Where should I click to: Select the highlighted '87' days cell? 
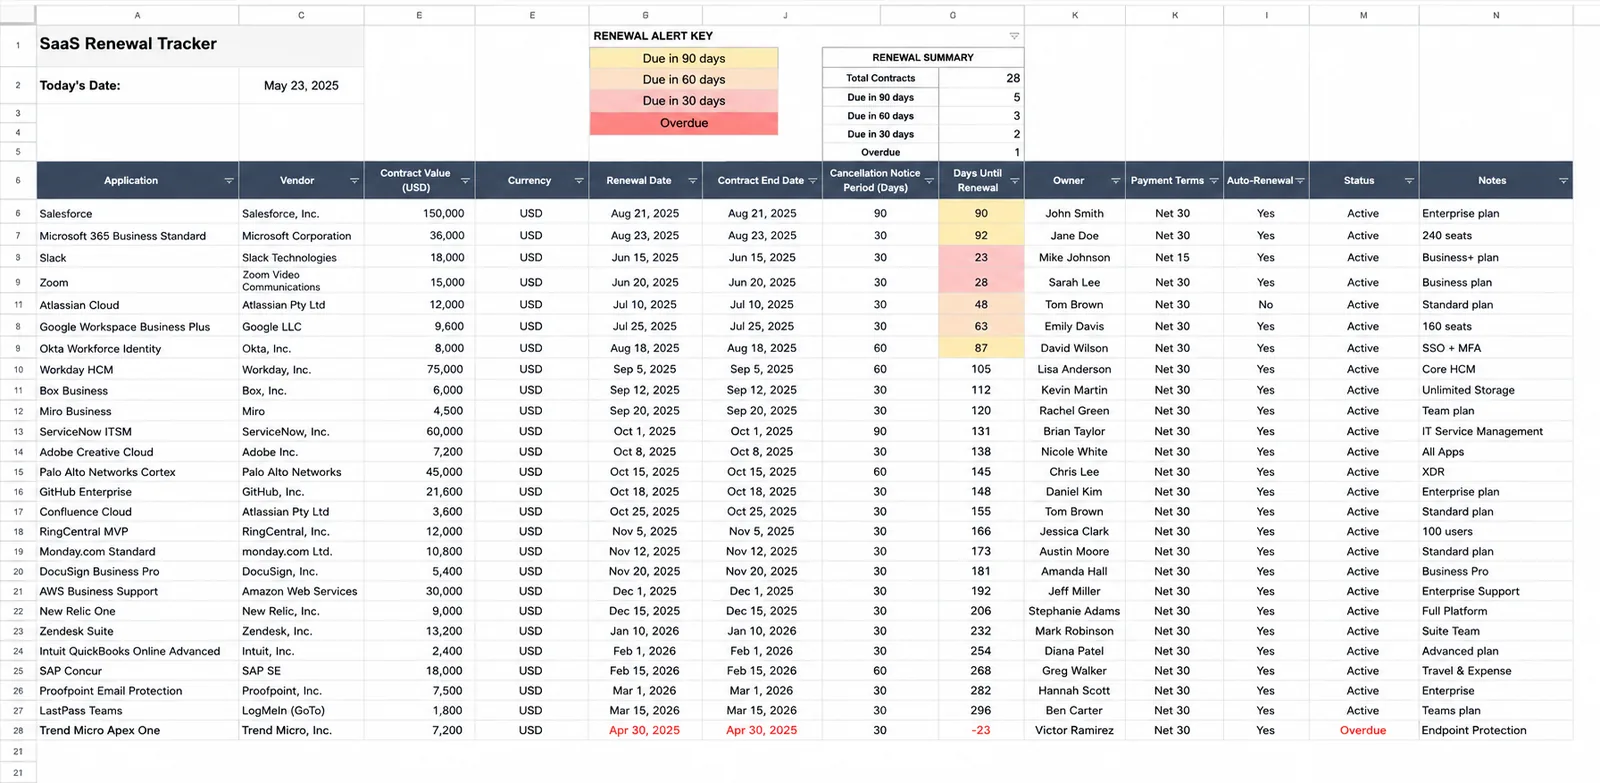tap(981, 349)
